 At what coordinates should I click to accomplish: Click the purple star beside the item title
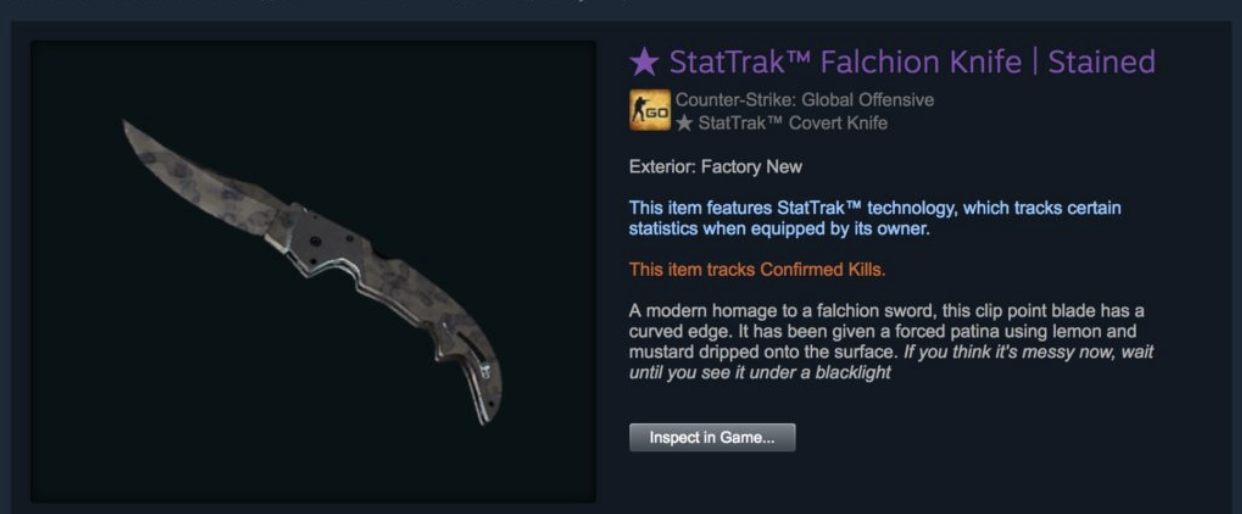pyautogui.click(x=645, y=63)
